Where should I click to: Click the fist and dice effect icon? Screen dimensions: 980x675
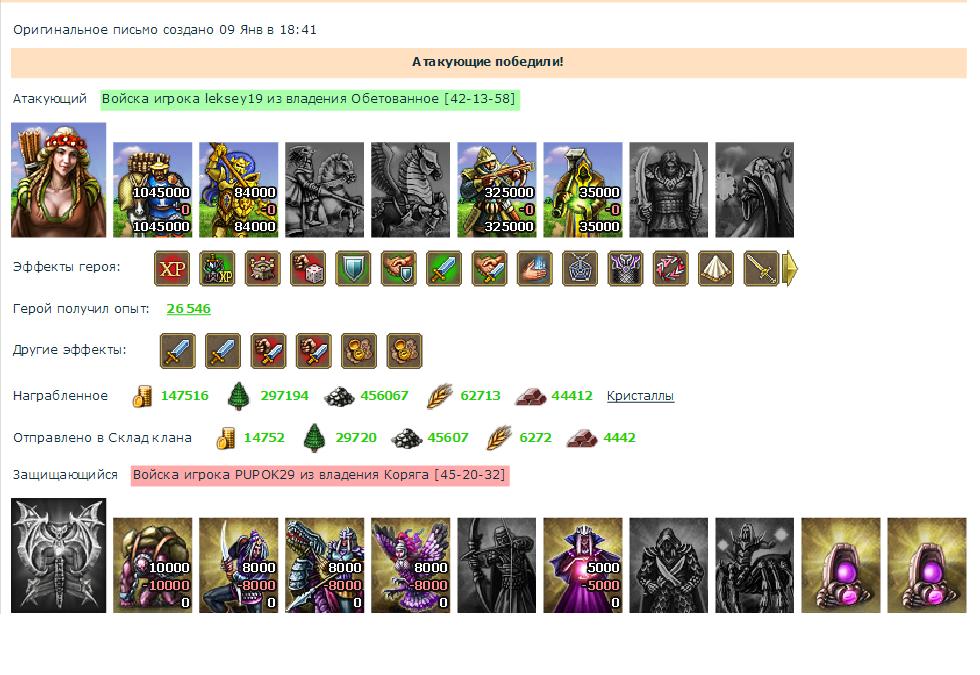click(x=308, y=269)
